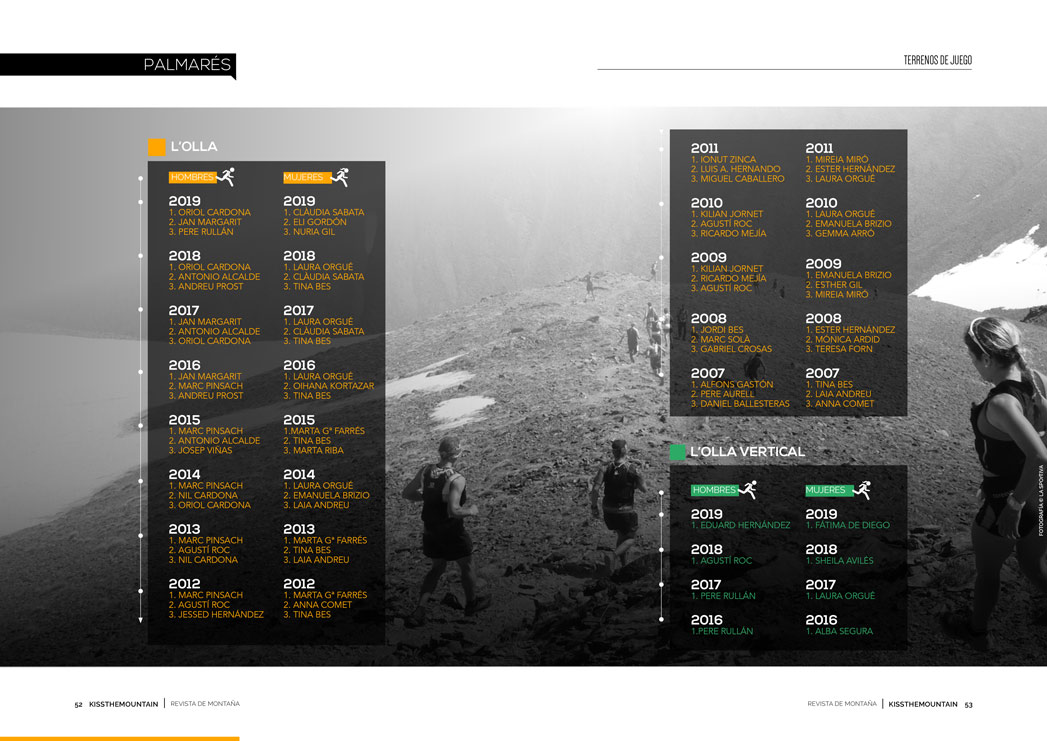
Task: Open the TERRENOS DE JUEGO section label
Action: pos(937,60)
